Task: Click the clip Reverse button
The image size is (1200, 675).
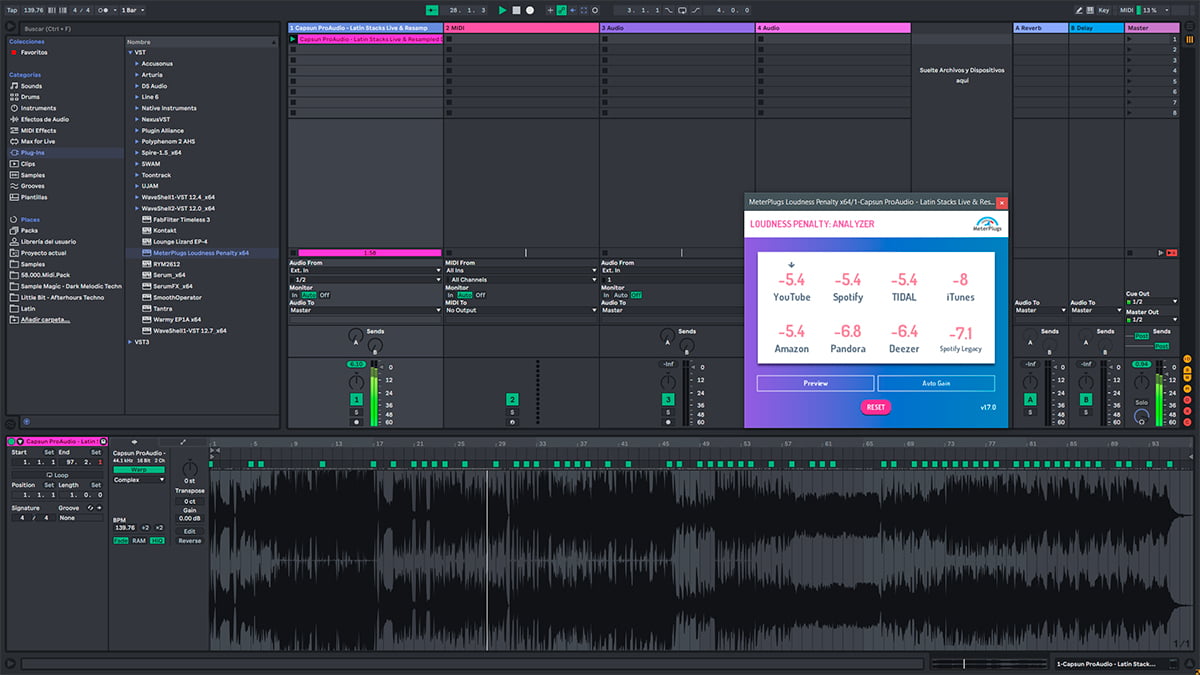Action: 189,540
